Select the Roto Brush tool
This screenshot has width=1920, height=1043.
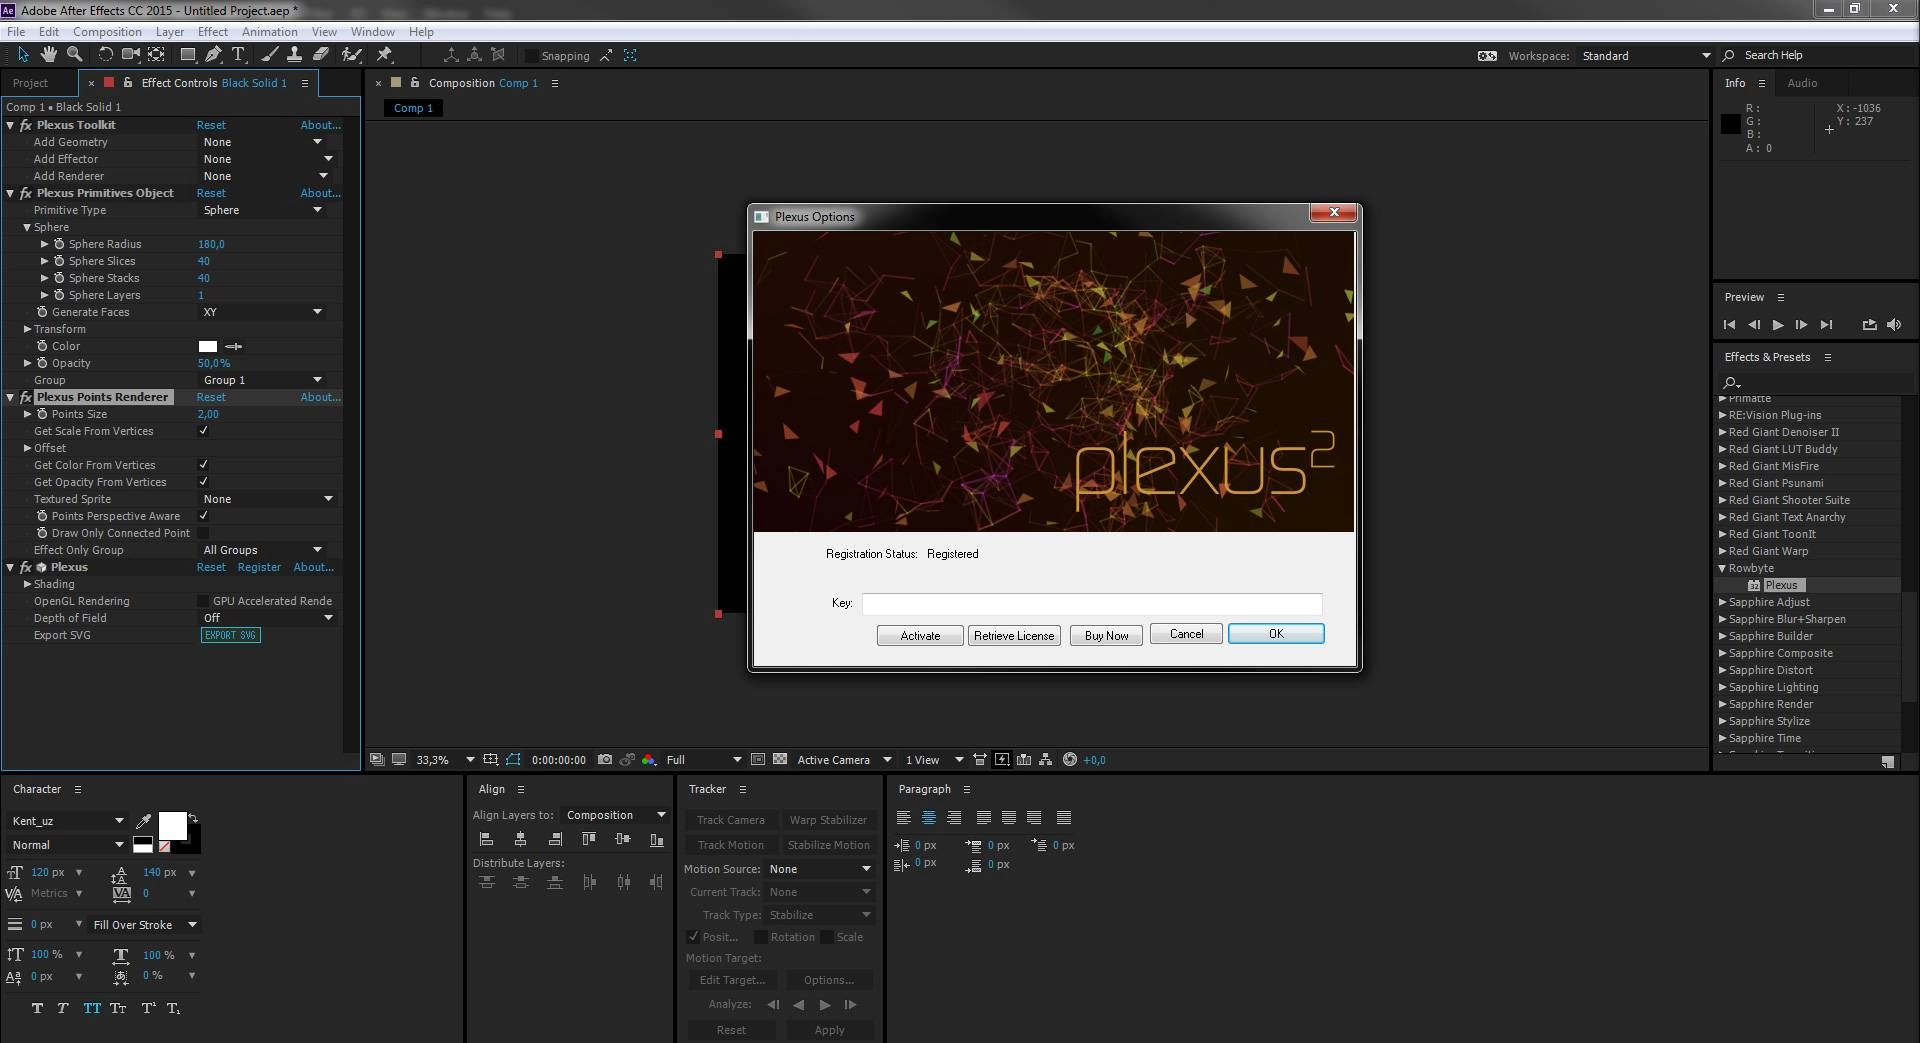351,54
